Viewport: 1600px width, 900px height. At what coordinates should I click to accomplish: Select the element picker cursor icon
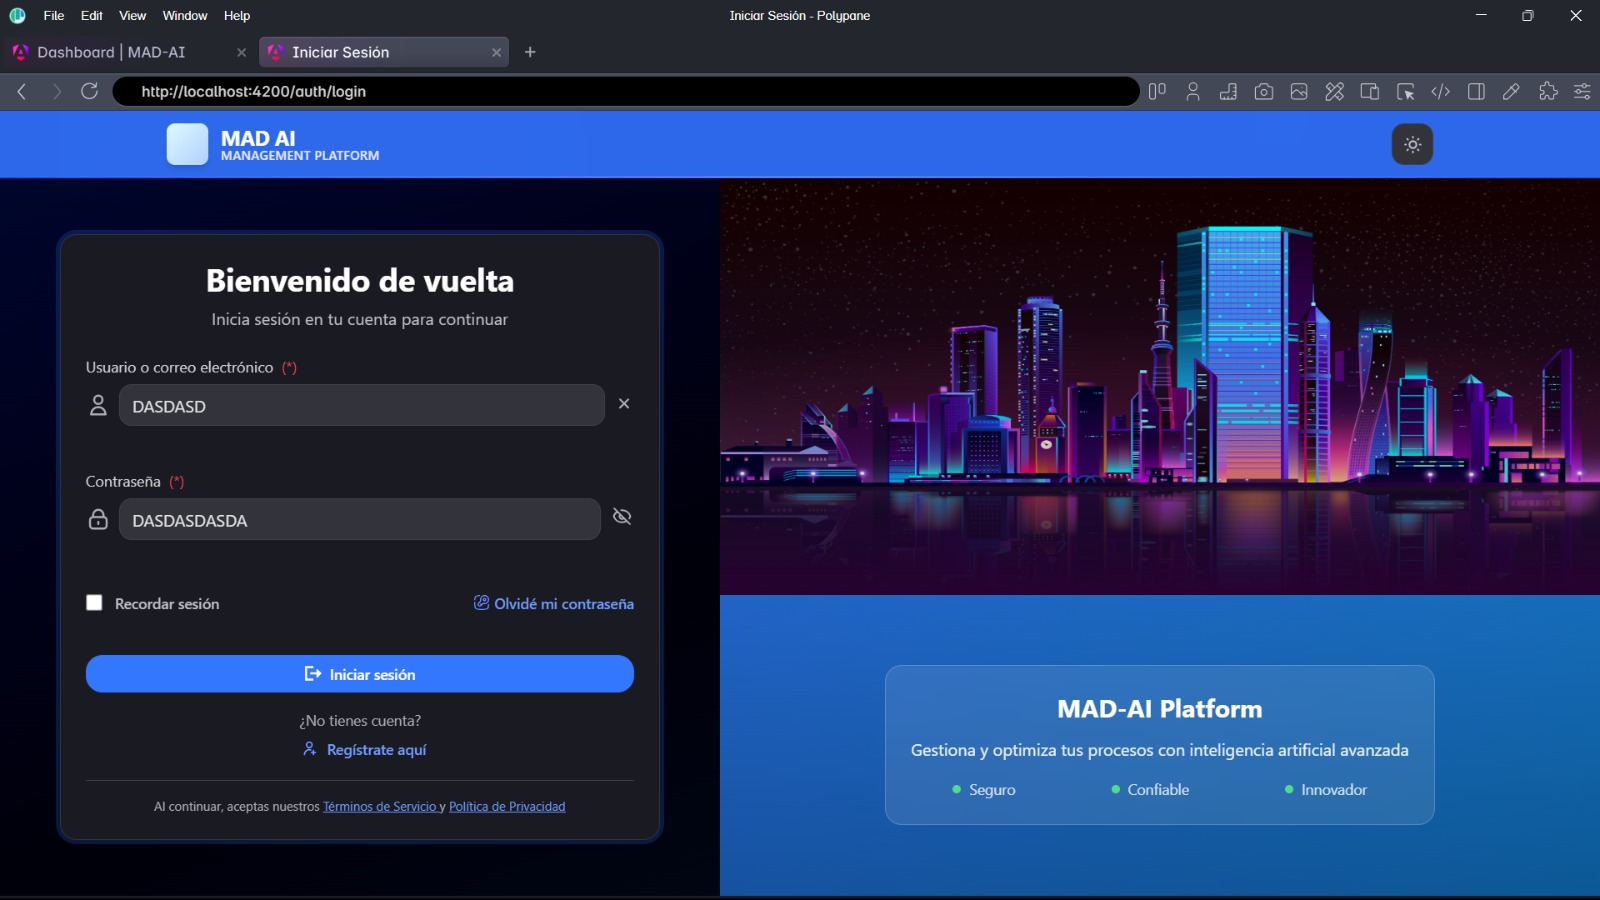click(1408, 91)
